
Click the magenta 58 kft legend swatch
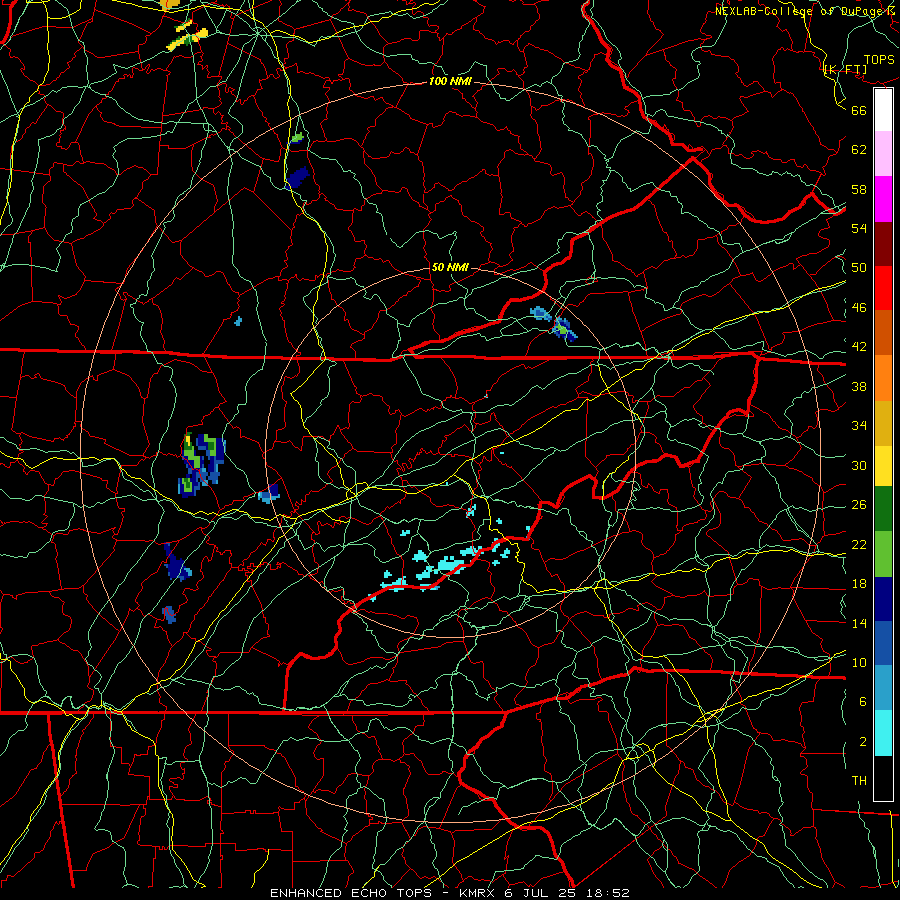click(x=883, y=199)
